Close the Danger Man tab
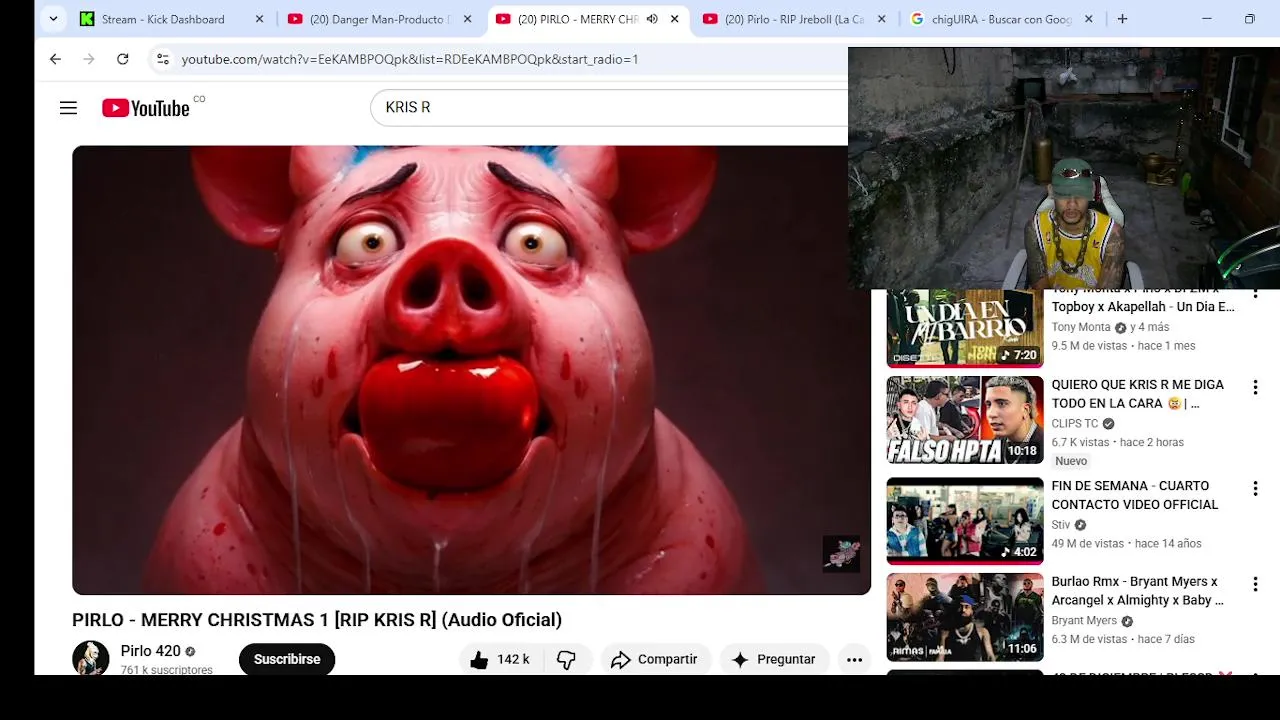 (467, 19)
